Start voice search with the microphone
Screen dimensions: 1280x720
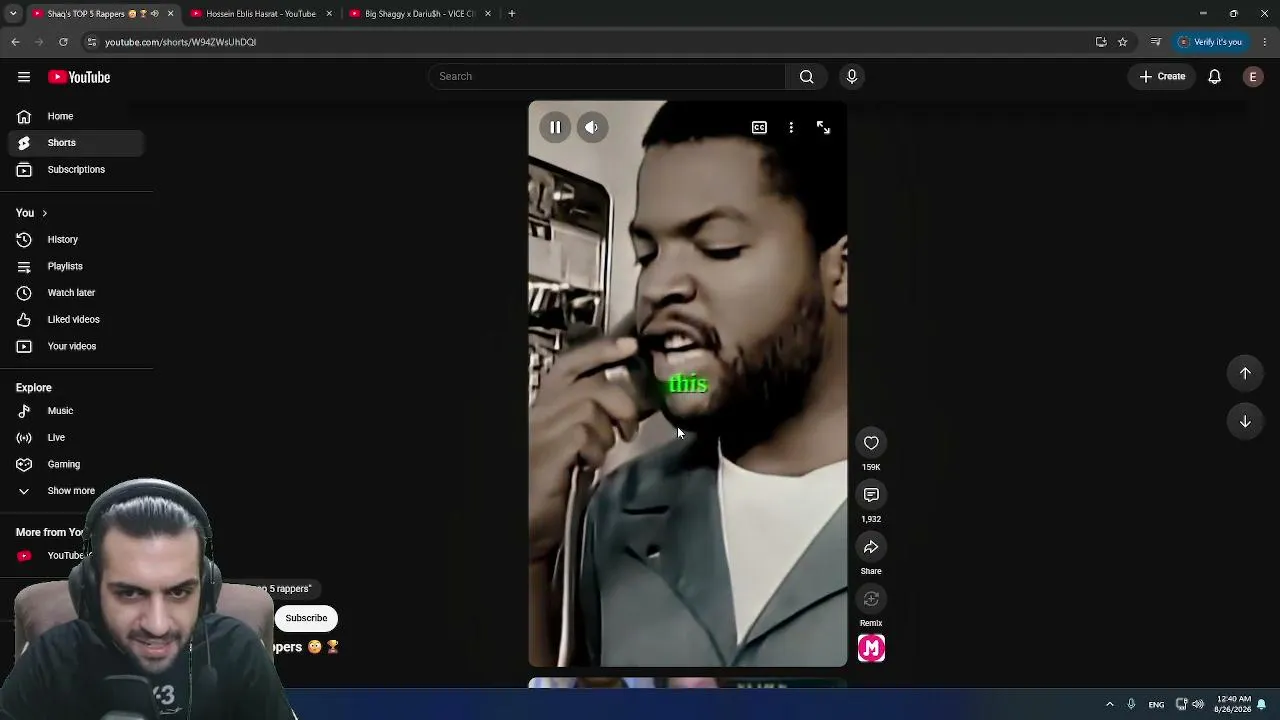852,77
